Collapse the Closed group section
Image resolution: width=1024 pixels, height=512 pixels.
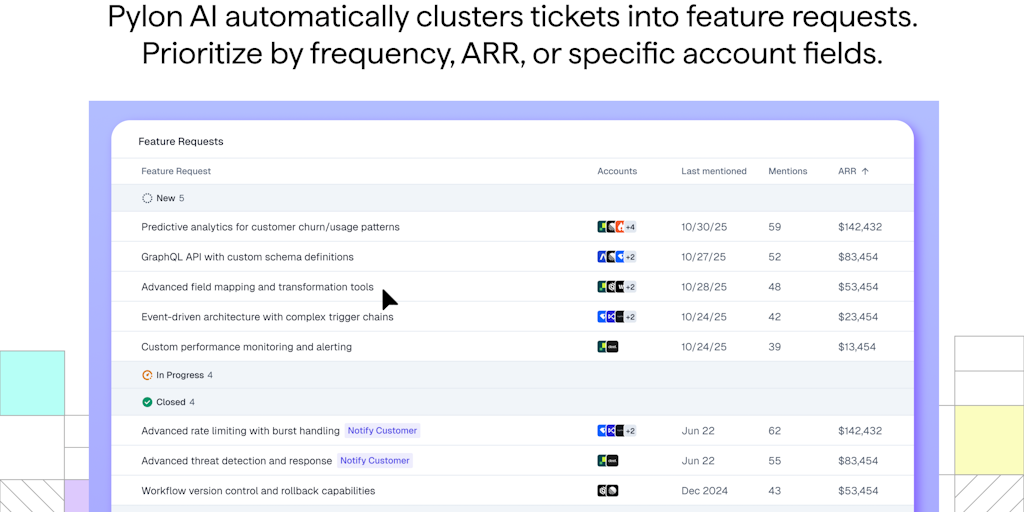coord(170,402)
